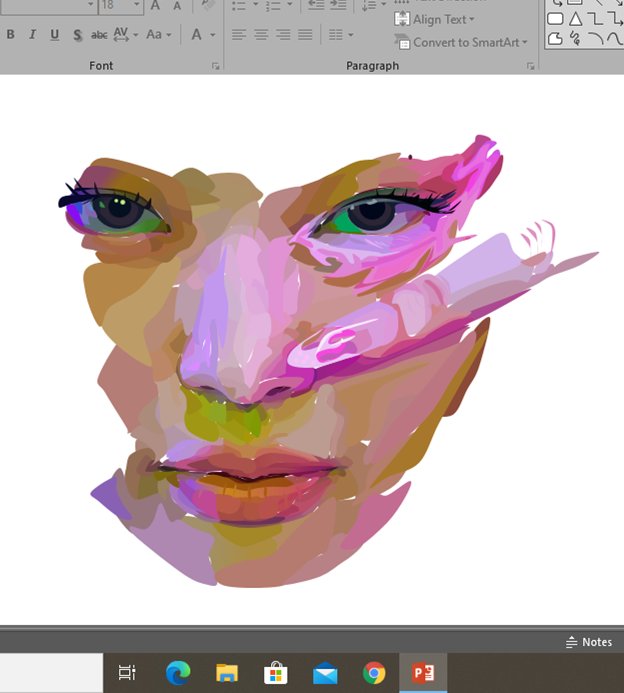Open bullets list dropdown arrow
The image size is (624, 693).
(x=255, y=5)
